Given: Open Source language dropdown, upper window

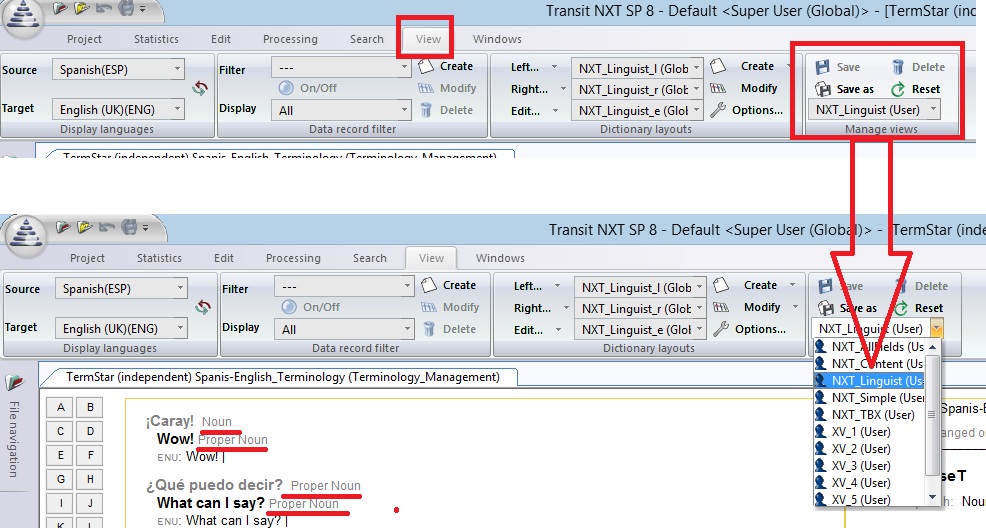Looking at the screenshot, I should tap(177, 69).
